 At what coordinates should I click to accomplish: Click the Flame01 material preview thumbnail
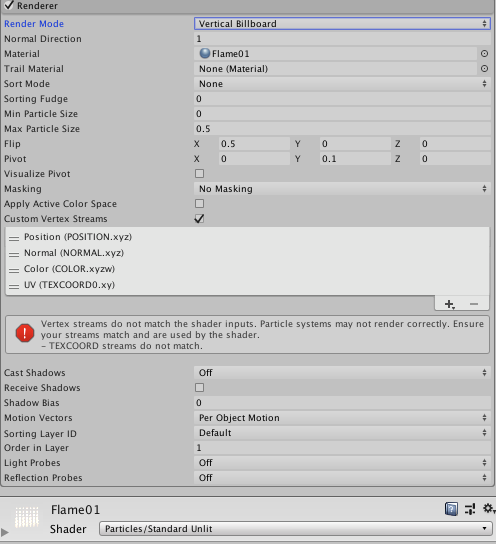tap(27, 517)
